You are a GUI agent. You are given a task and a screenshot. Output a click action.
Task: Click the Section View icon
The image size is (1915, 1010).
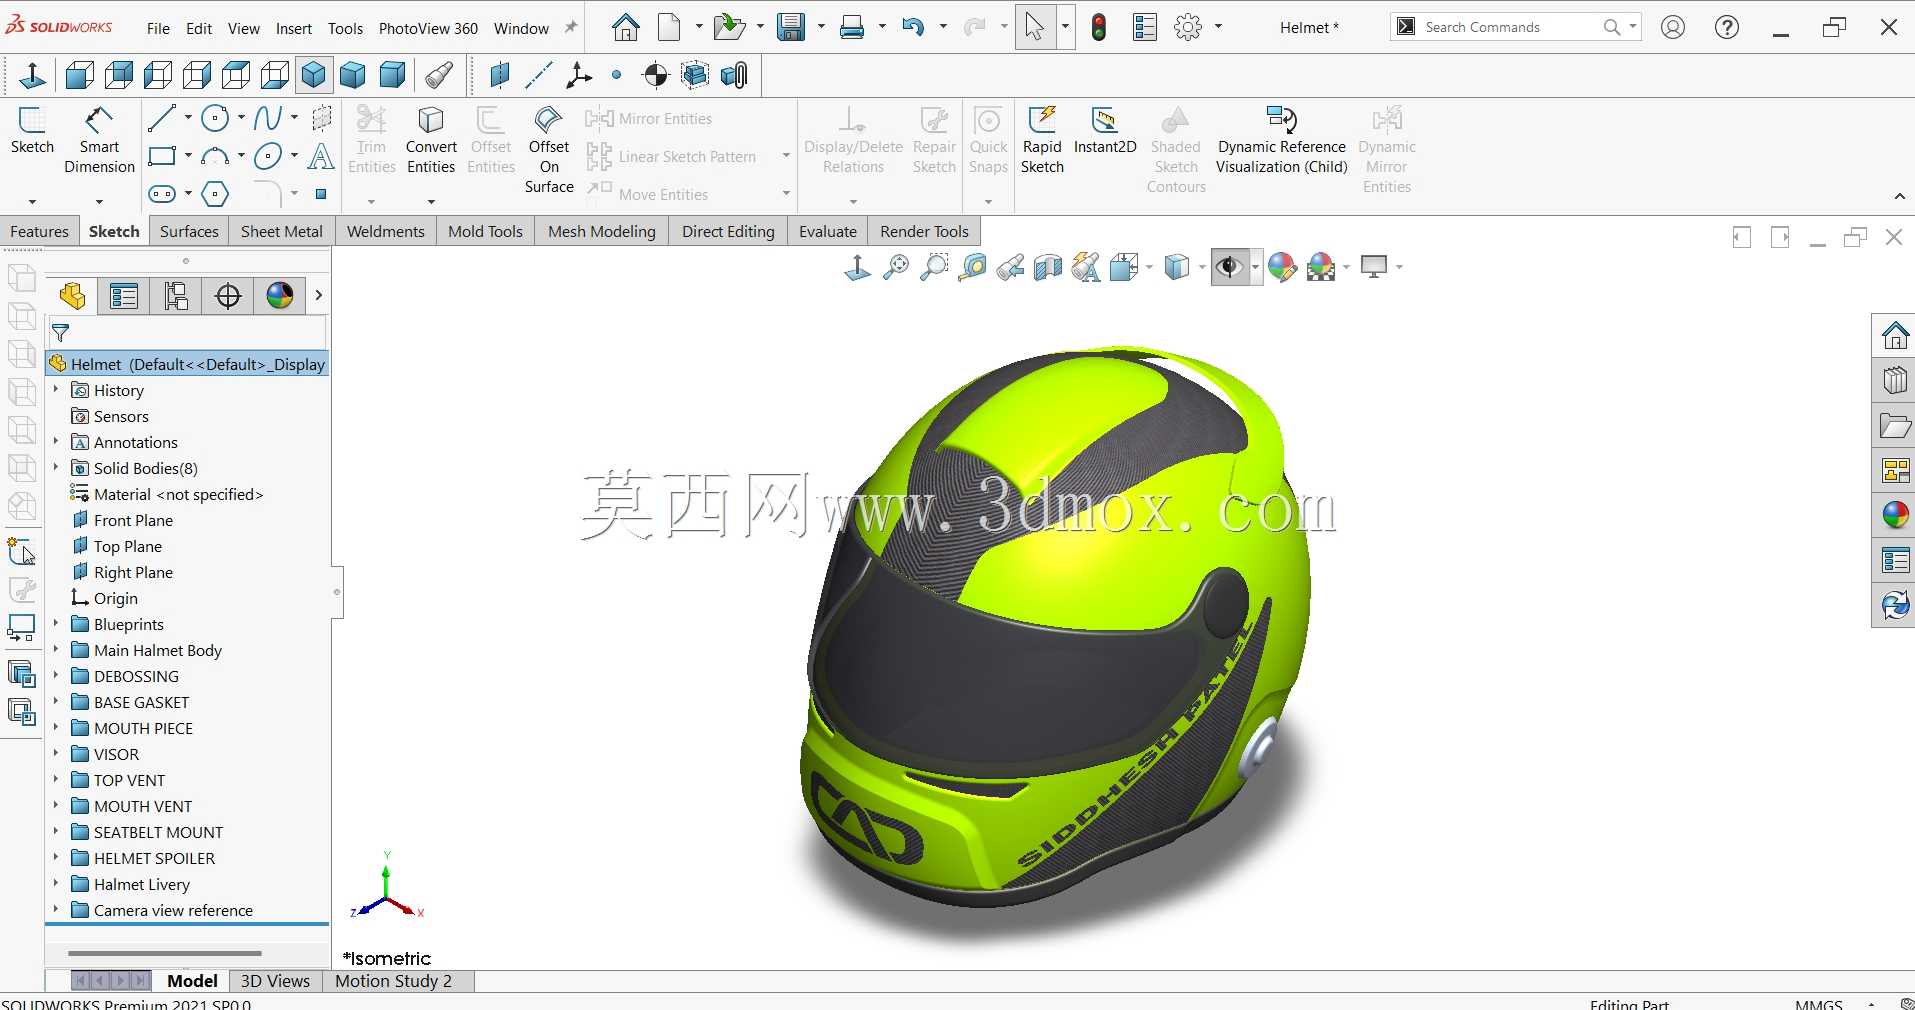pos(1048,267)
